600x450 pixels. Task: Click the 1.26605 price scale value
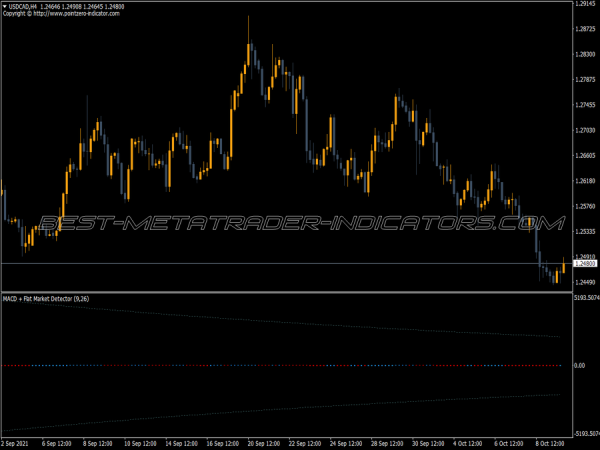[585, 156]
